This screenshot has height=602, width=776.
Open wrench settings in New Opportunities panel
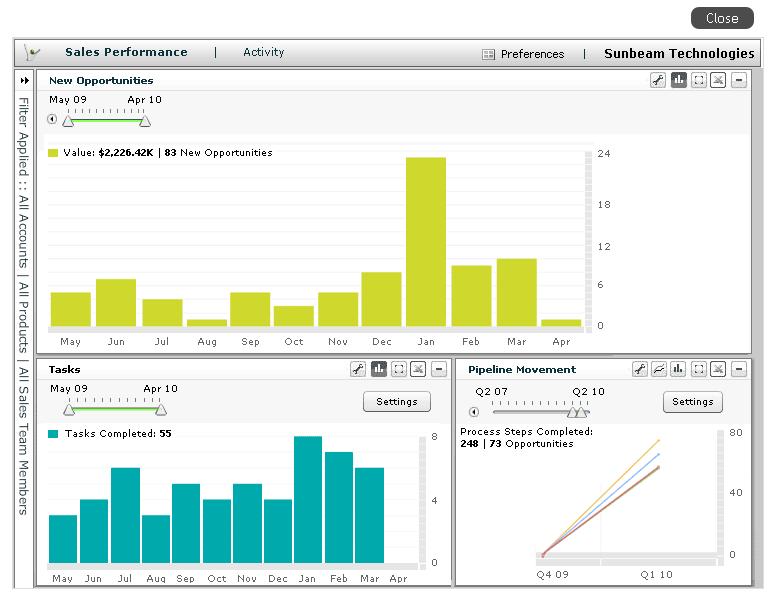[x=658, y=81]
